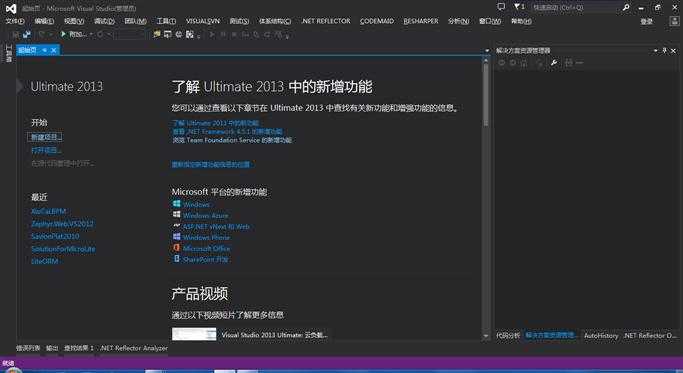Click the Save All toolbar icon
This screenshot has width=683, height=373.
(x=27, y=34)
